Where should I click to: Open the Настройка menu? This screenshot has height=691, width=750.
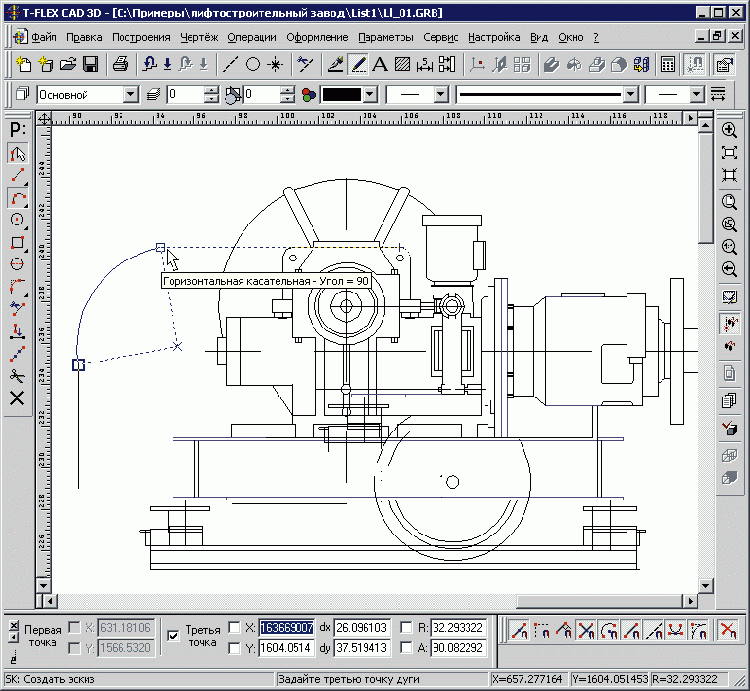click(x=493, y=37)
